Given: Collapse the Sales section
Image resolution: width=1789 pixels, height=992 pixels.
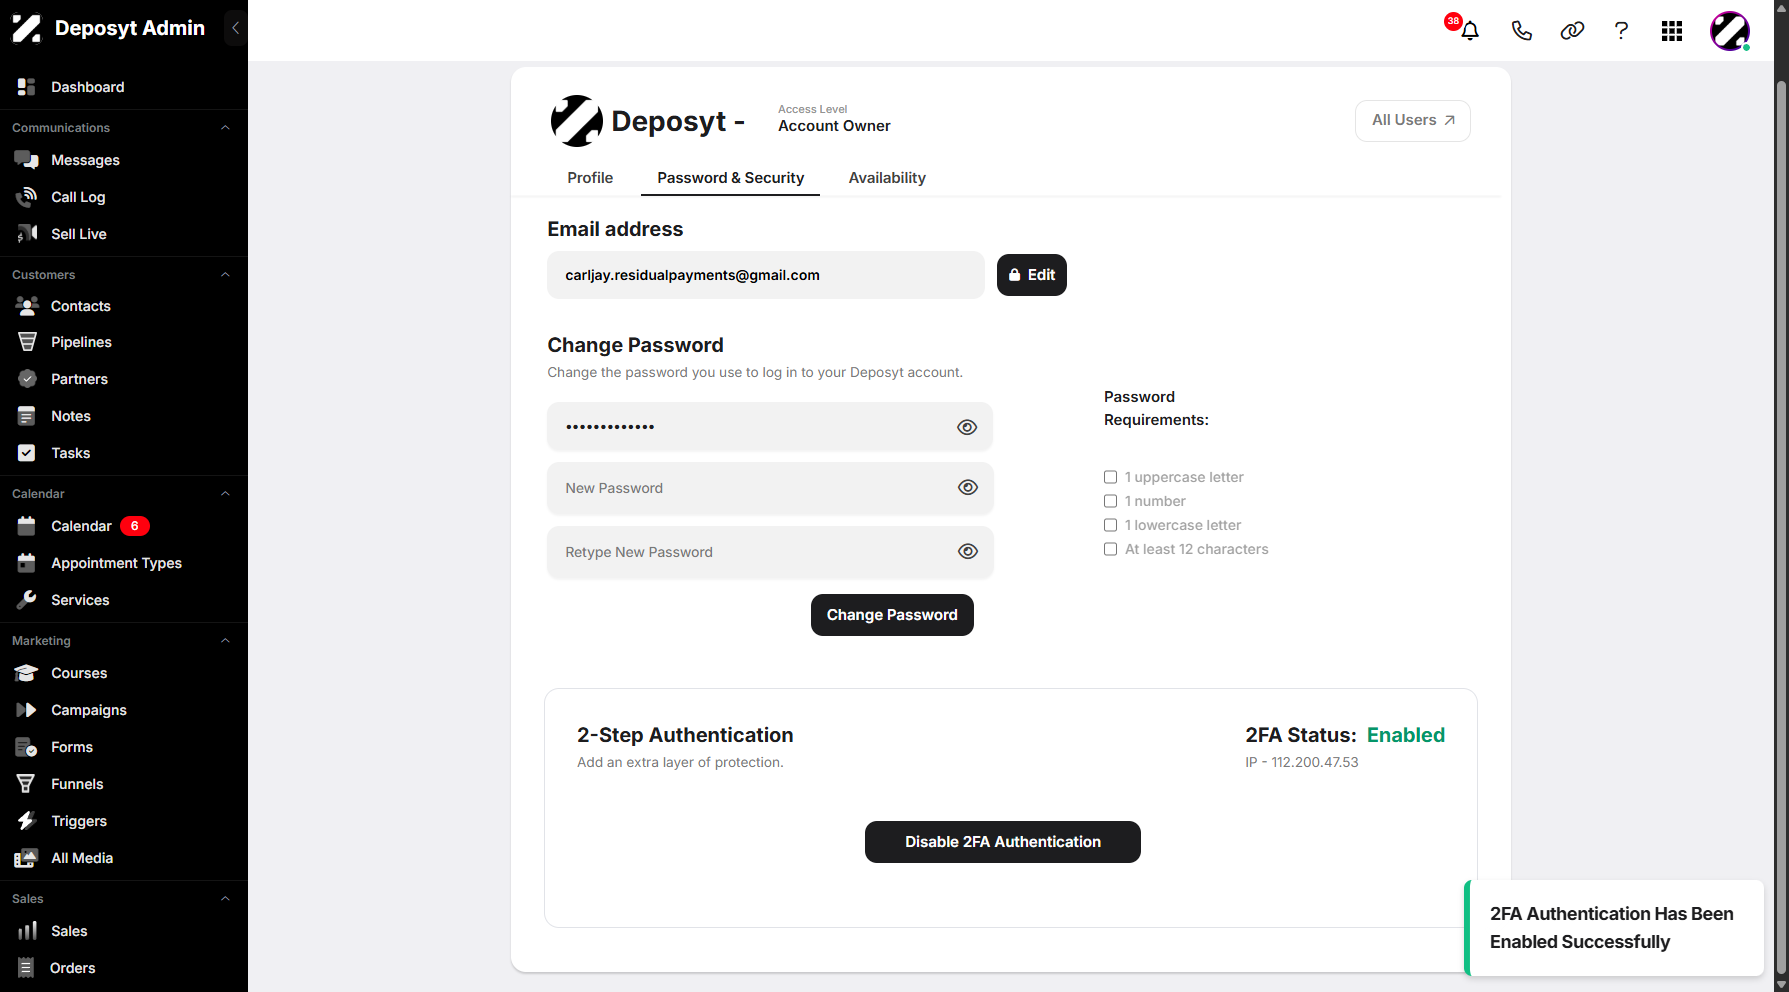Looking at the screenshot, I should [225, 899].
